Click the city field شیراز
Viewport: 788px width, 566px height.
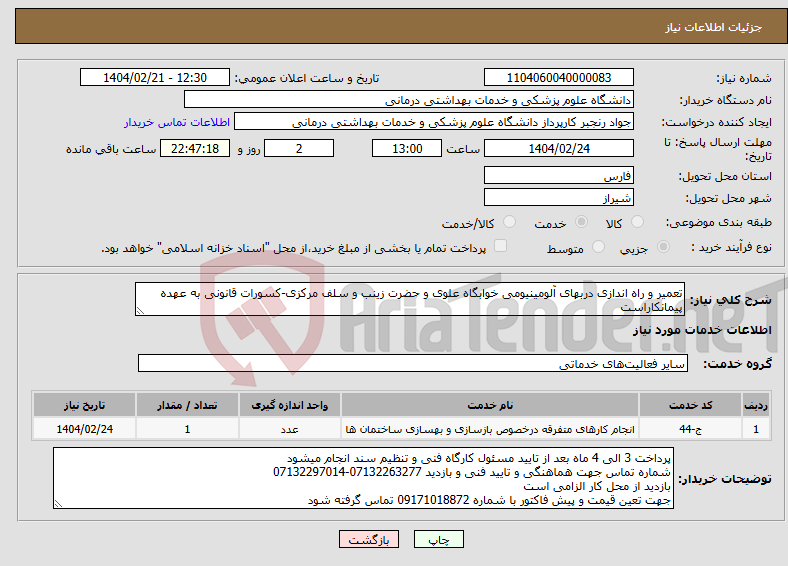point(558,198)
